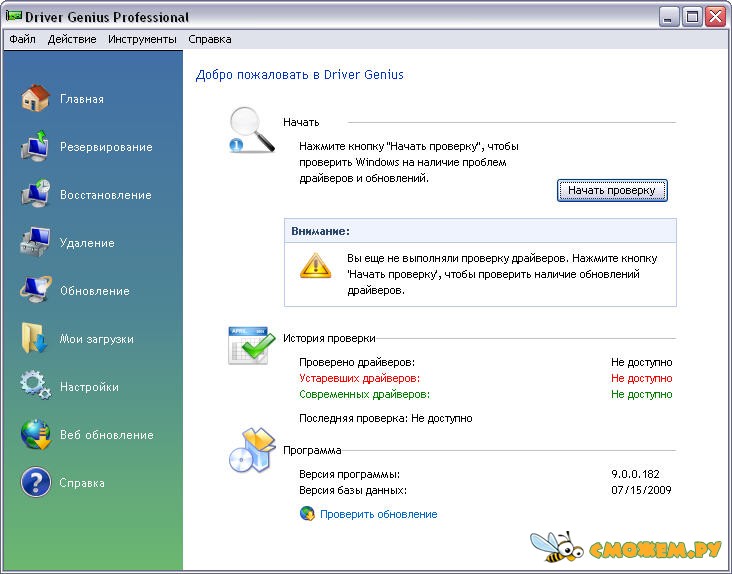Click the Удаление uninstall icon
The image size is (732, 574).
coord(35,242)
